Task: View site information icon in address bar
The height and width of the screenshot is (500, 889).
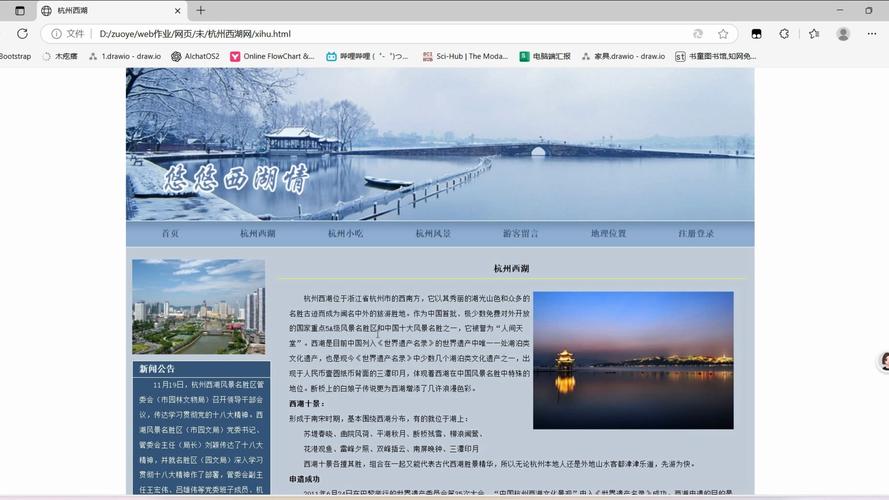Action: point(56,34)
